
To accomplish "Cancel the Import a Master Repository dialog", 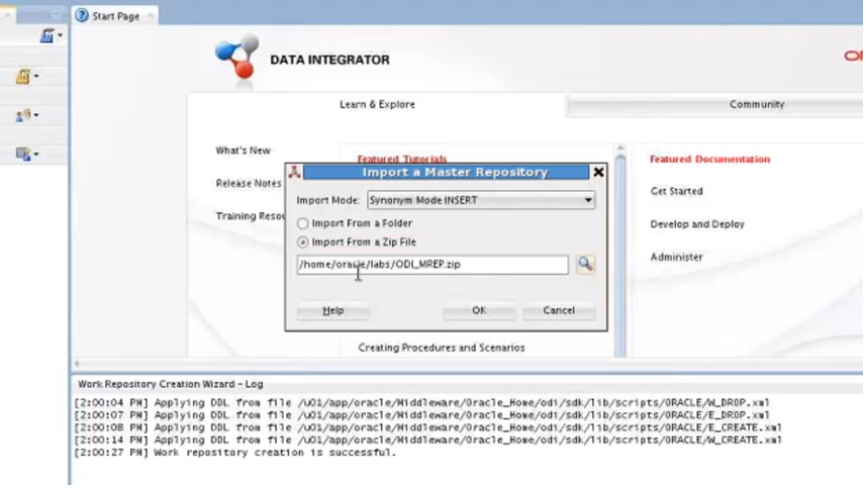I will tap(558, 311).
